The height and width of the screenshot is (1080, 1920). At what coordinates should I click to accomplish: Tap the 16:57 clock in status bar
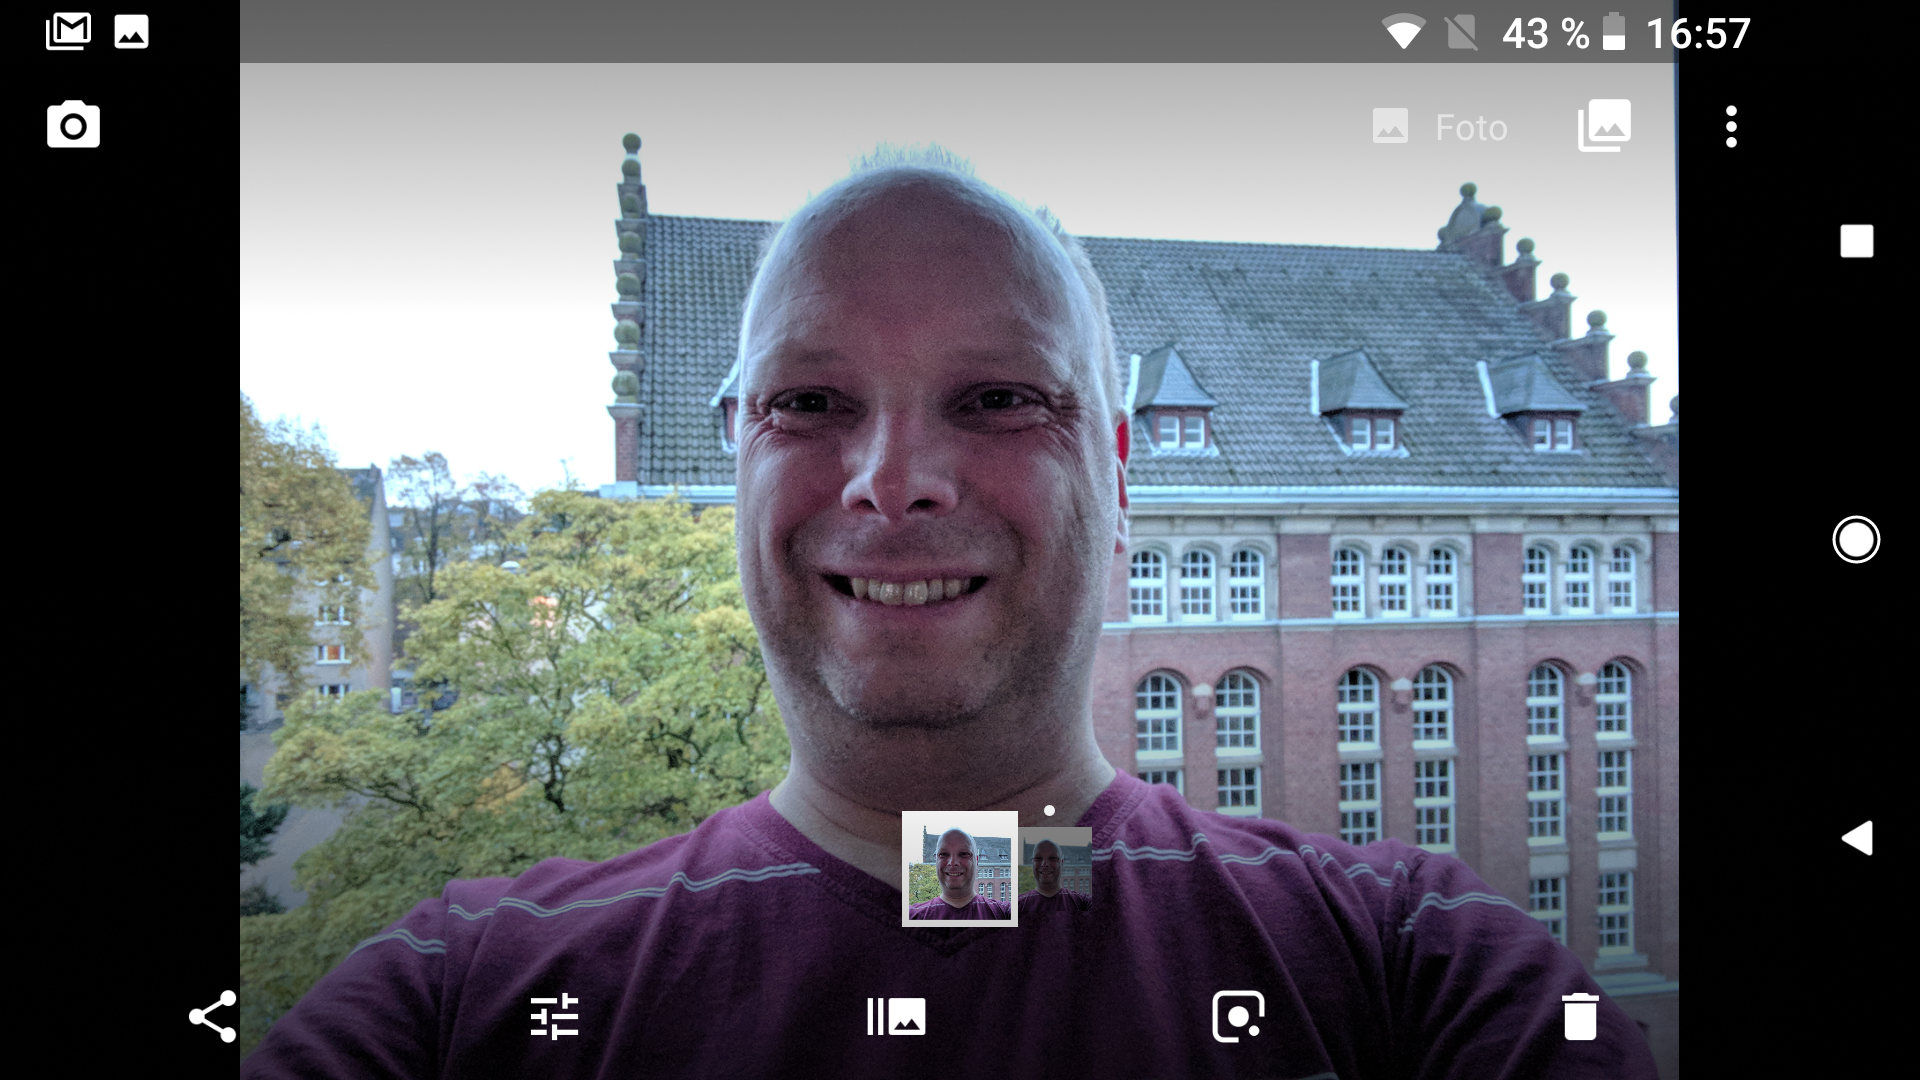1698,33
